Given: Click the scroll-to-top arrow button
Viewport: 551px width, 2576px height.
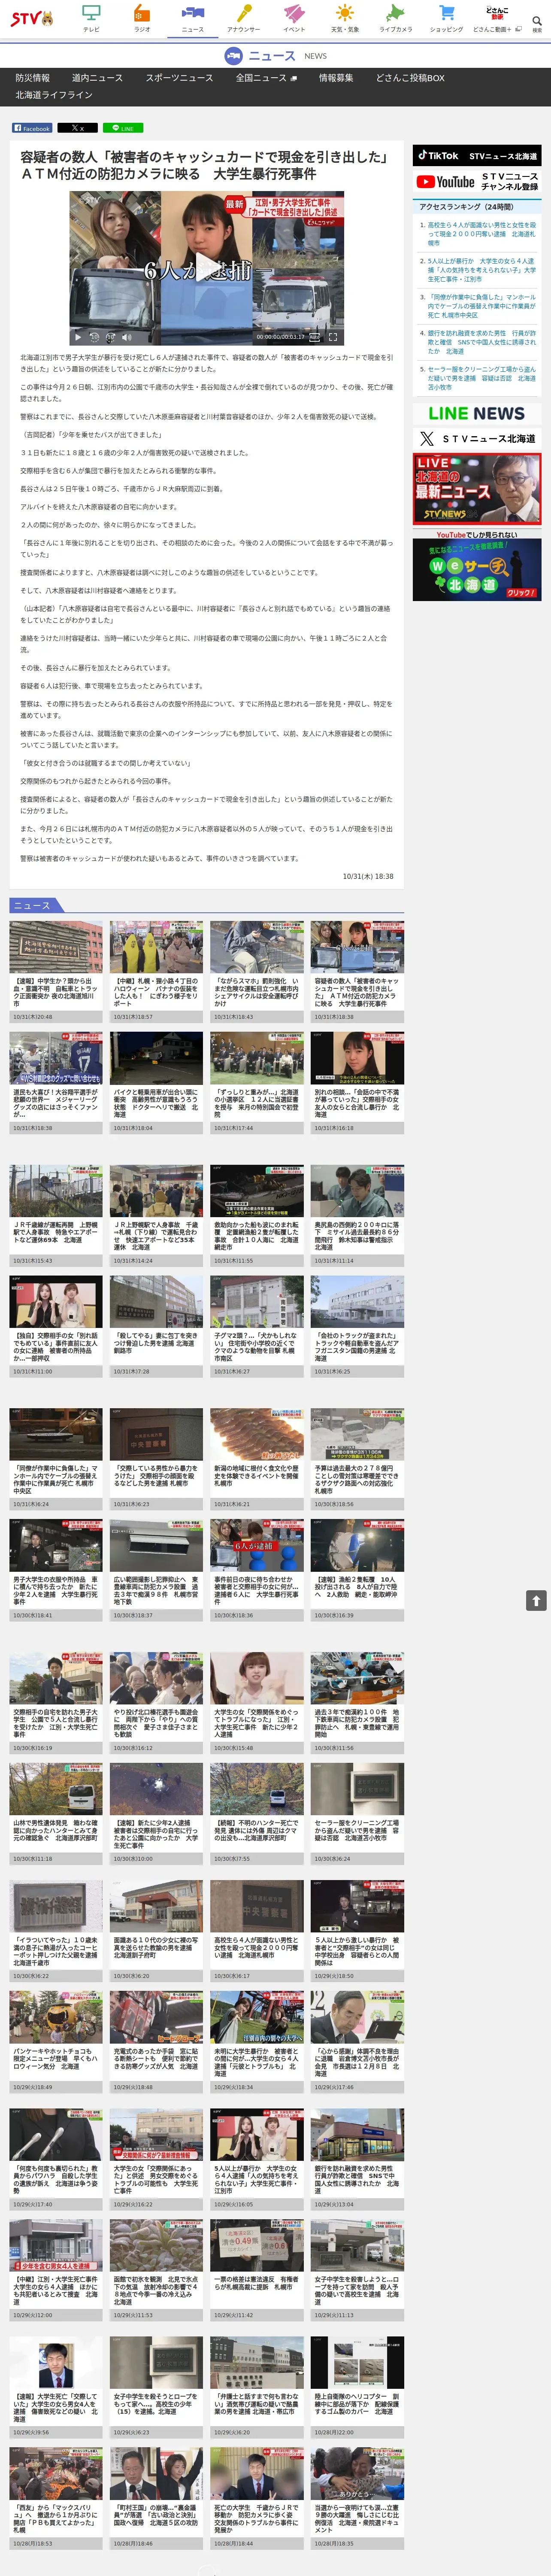Looking at the screenshot, I should [536, 1601].
